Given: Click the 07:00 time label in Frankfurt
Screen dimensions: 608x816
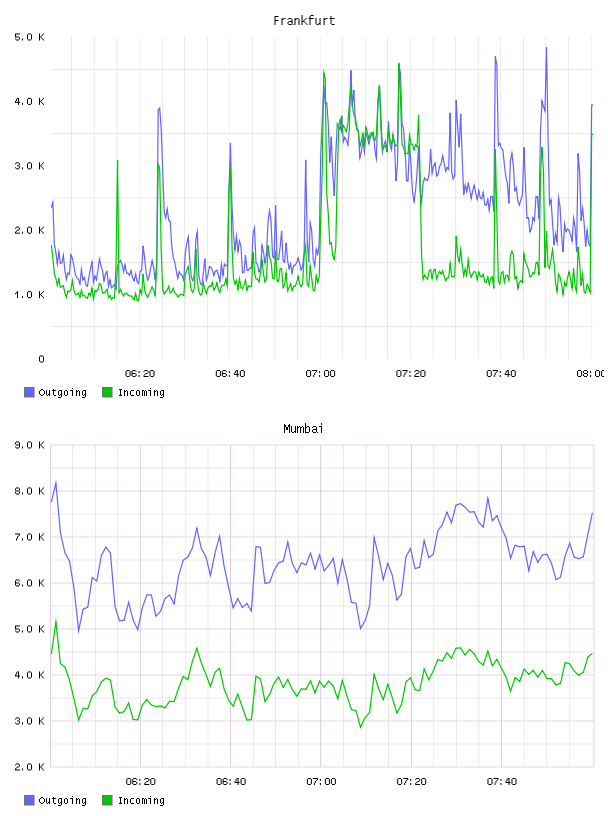Looking at the screenshot, I should click(x=321, y=374).
